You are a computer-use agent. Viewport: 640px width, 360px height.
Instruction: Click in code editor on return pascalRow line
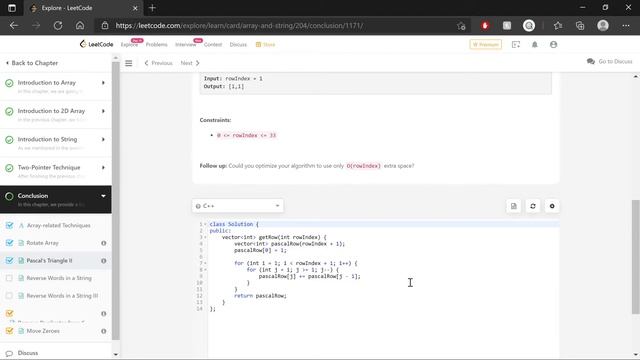coord(260,296)
